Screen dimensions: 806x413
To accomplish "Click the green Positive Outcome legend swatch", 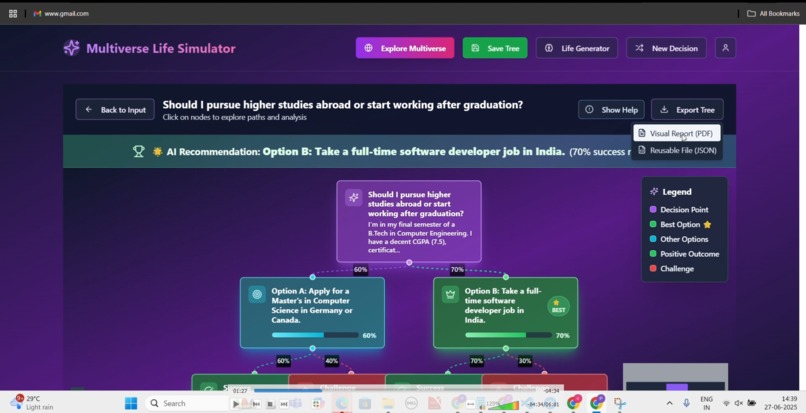I will 653,254.
